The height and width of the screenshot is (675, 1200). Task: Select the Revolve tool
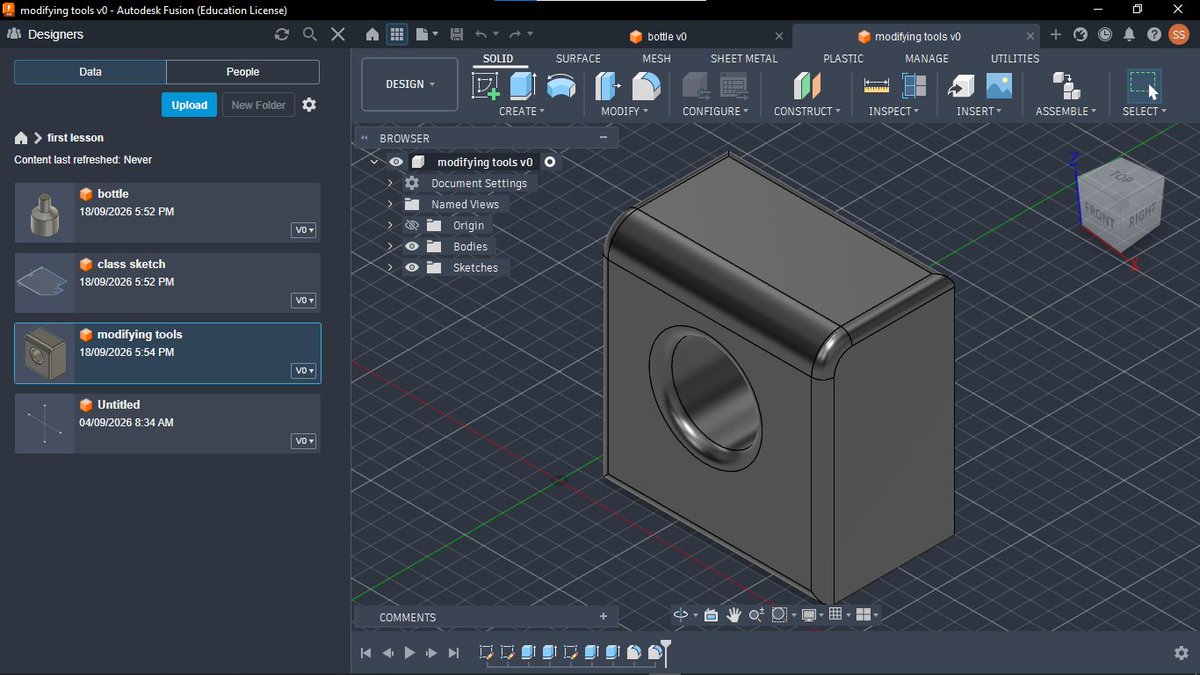(x=561, y=86)
